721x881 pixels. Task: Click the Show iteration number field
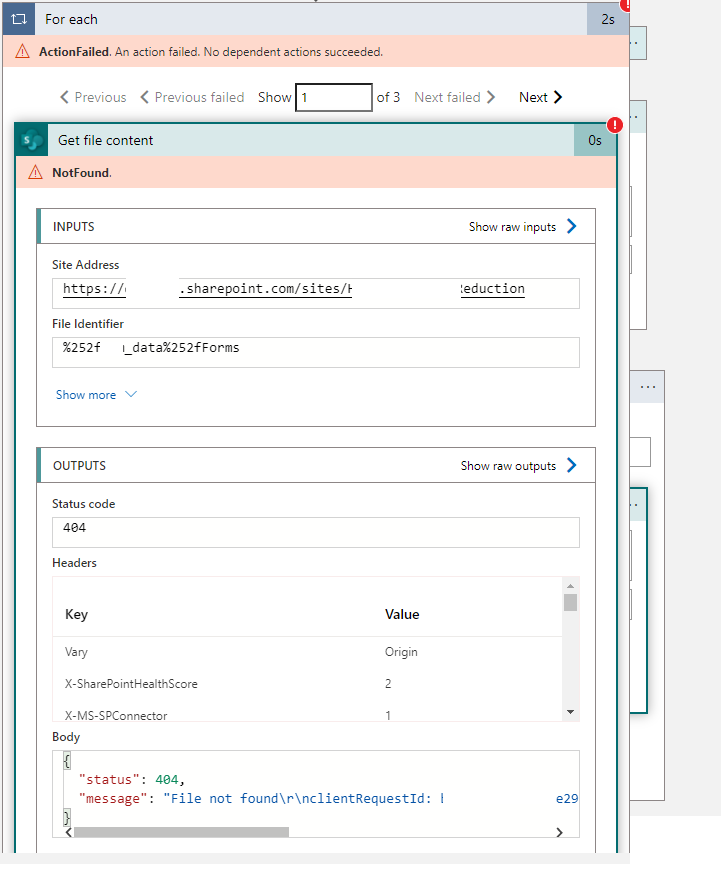[334, 97]
